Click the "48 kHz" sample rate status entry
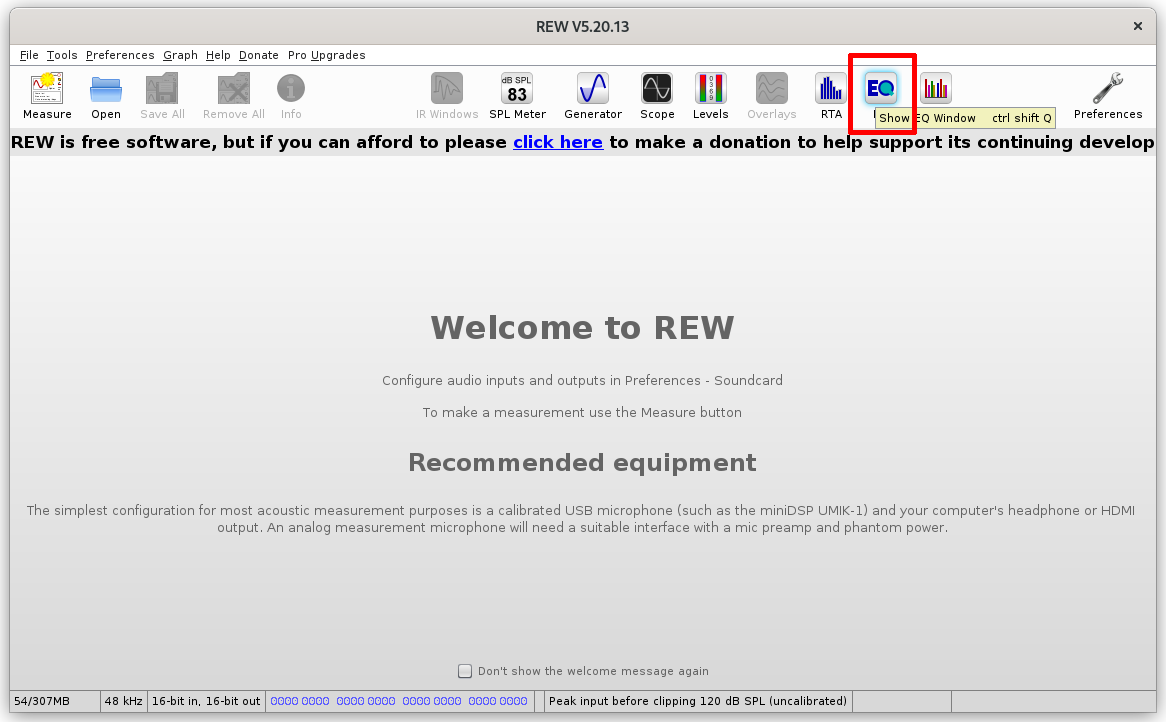This screenshot has height=722, width=1166. [123, 701]
